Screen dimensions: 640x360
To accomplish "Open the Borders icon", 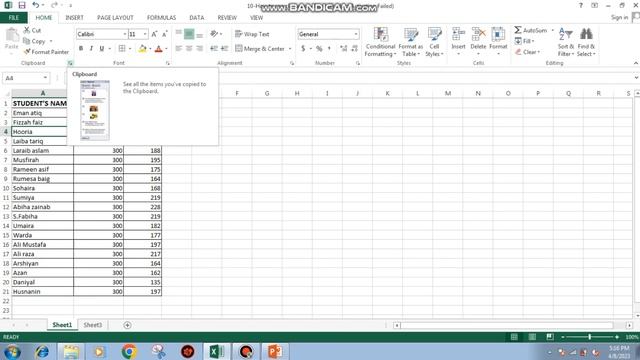I will pyautogui.click(x=122, y=49).
